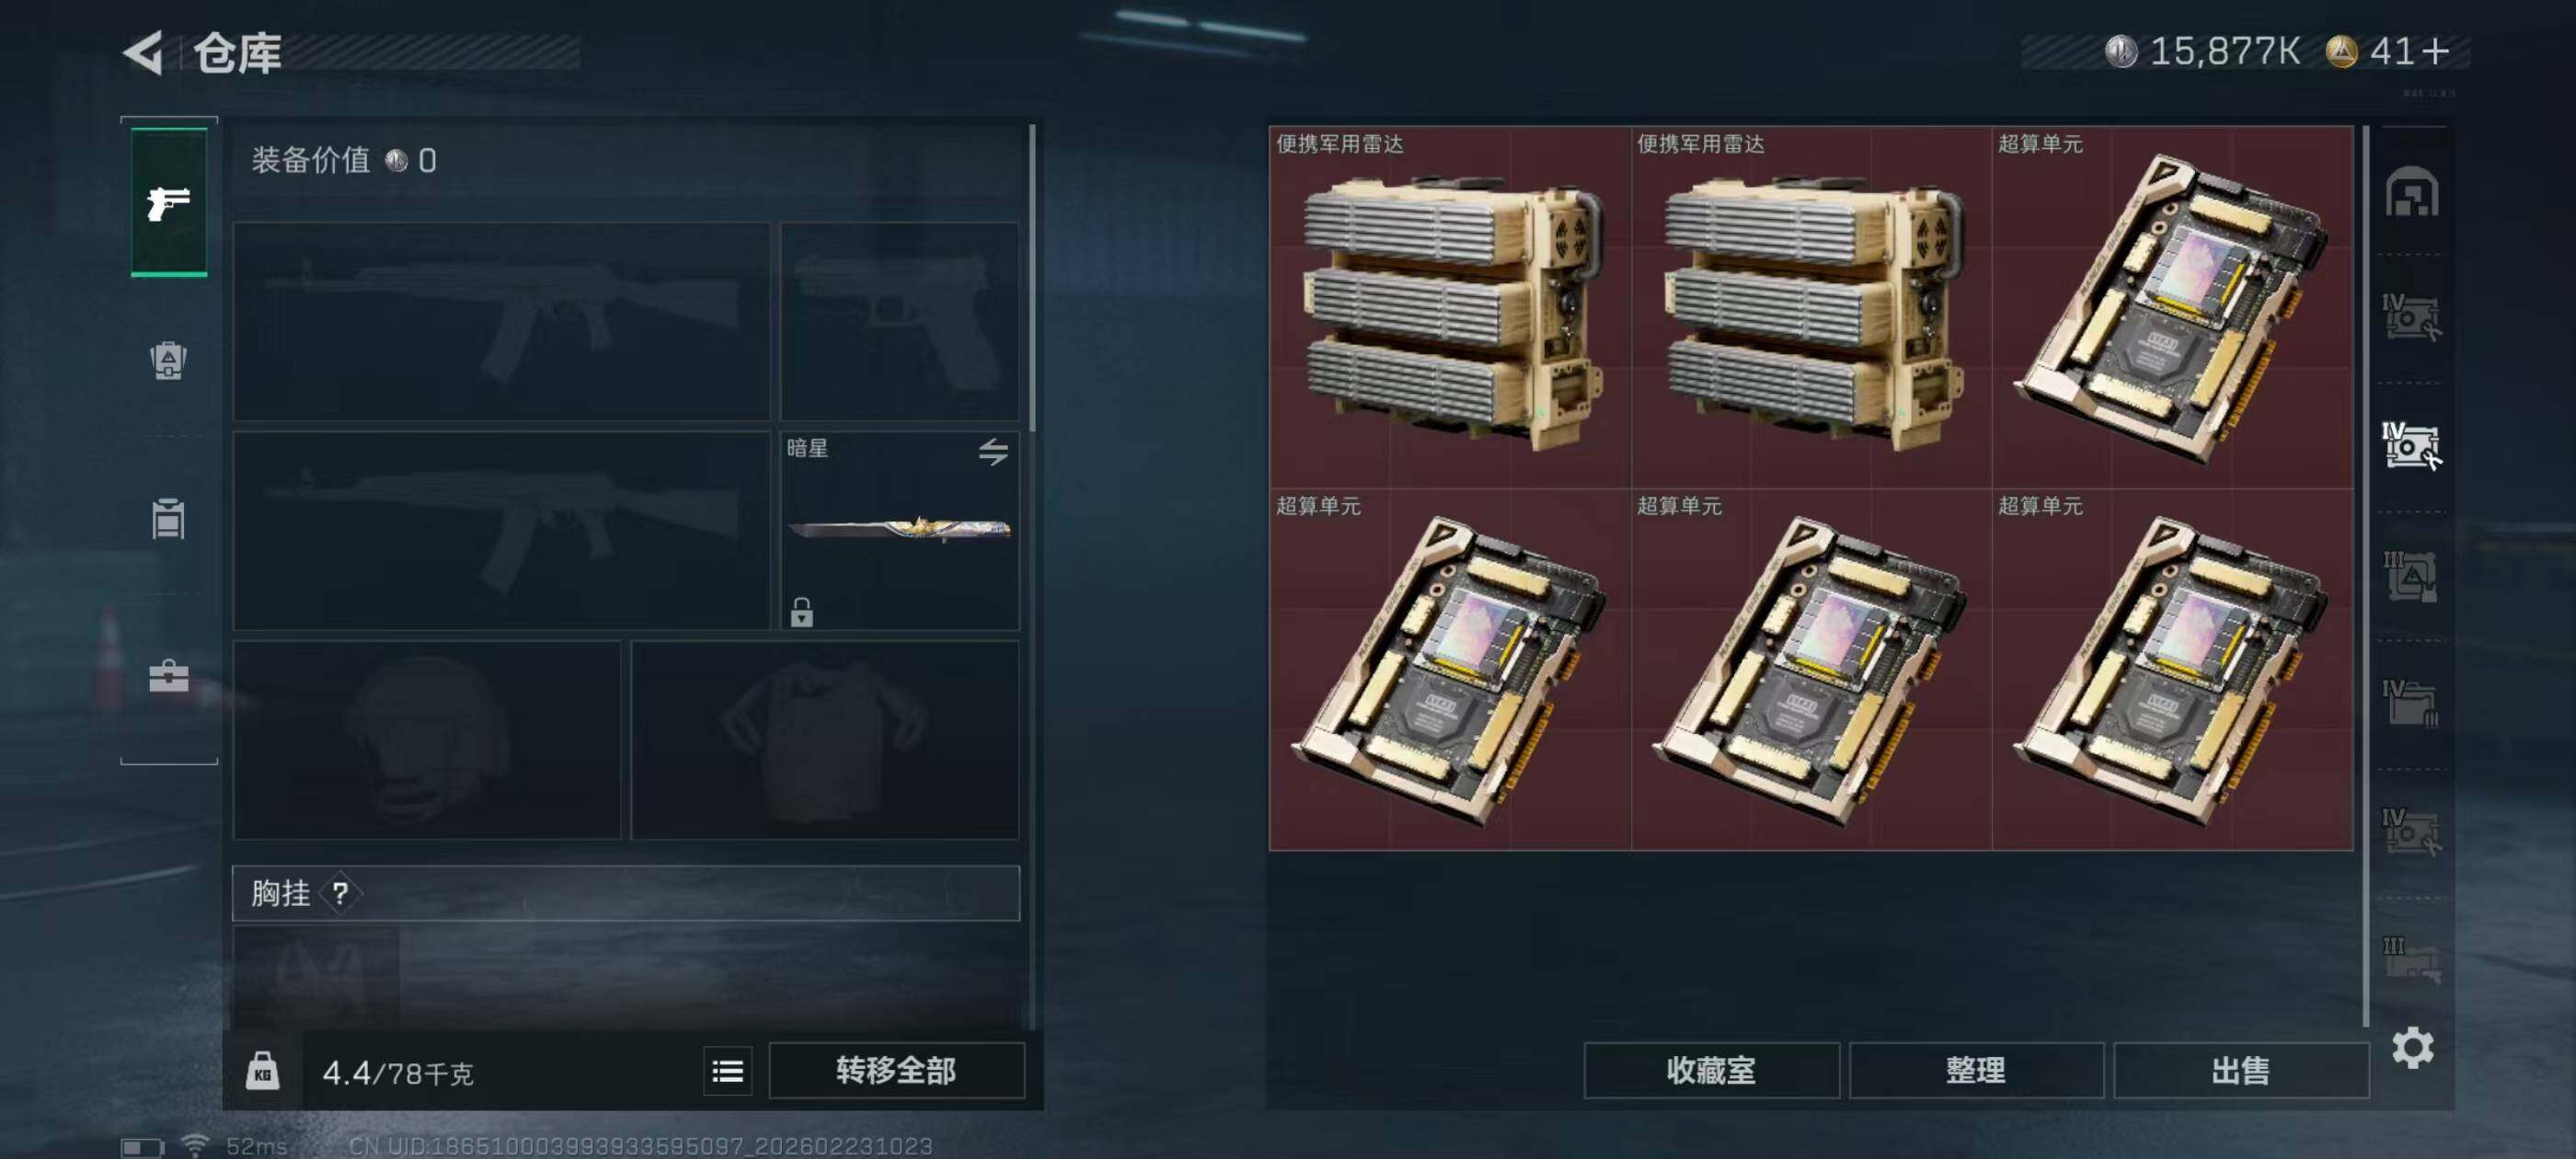Click the plus next to 41 currency
Image resolution: width=2576 pixels, height=1159 pixels.
click(2437, 51)
